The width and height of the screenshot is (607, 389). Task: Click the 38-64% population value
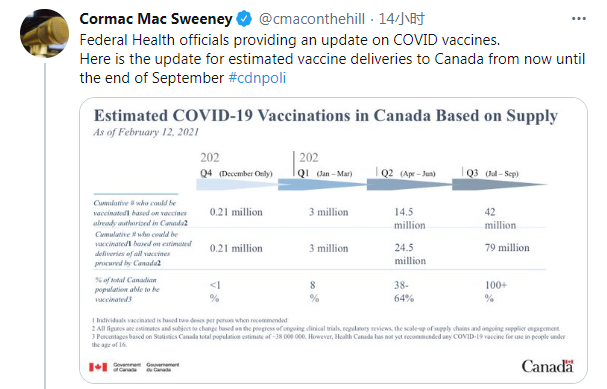click(404, 291)
